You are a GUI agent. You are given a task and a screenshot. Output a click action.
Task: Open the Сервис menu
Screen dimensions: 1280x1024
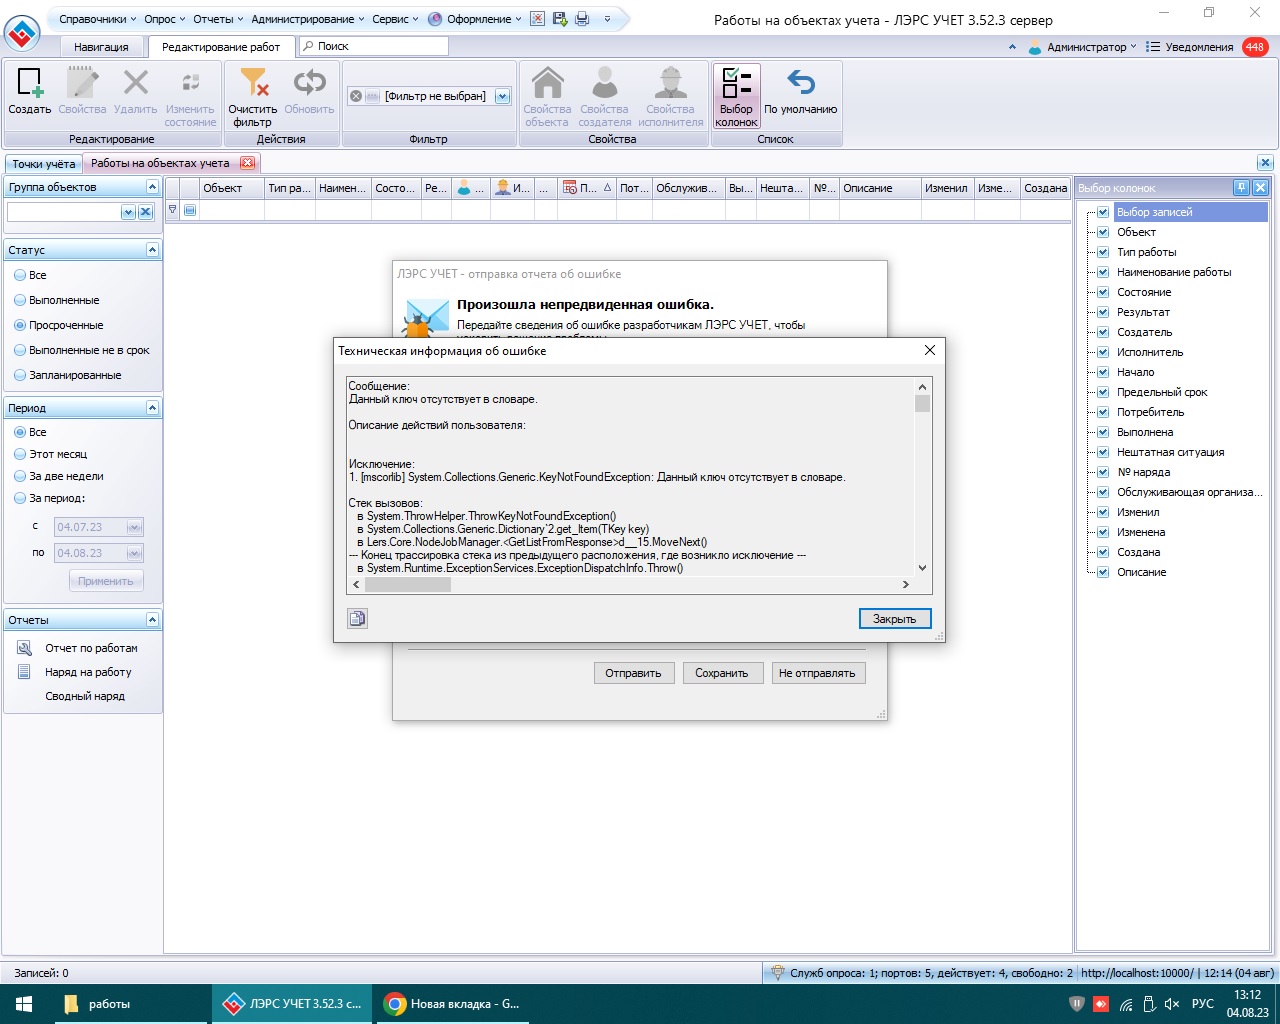(395, 19)
